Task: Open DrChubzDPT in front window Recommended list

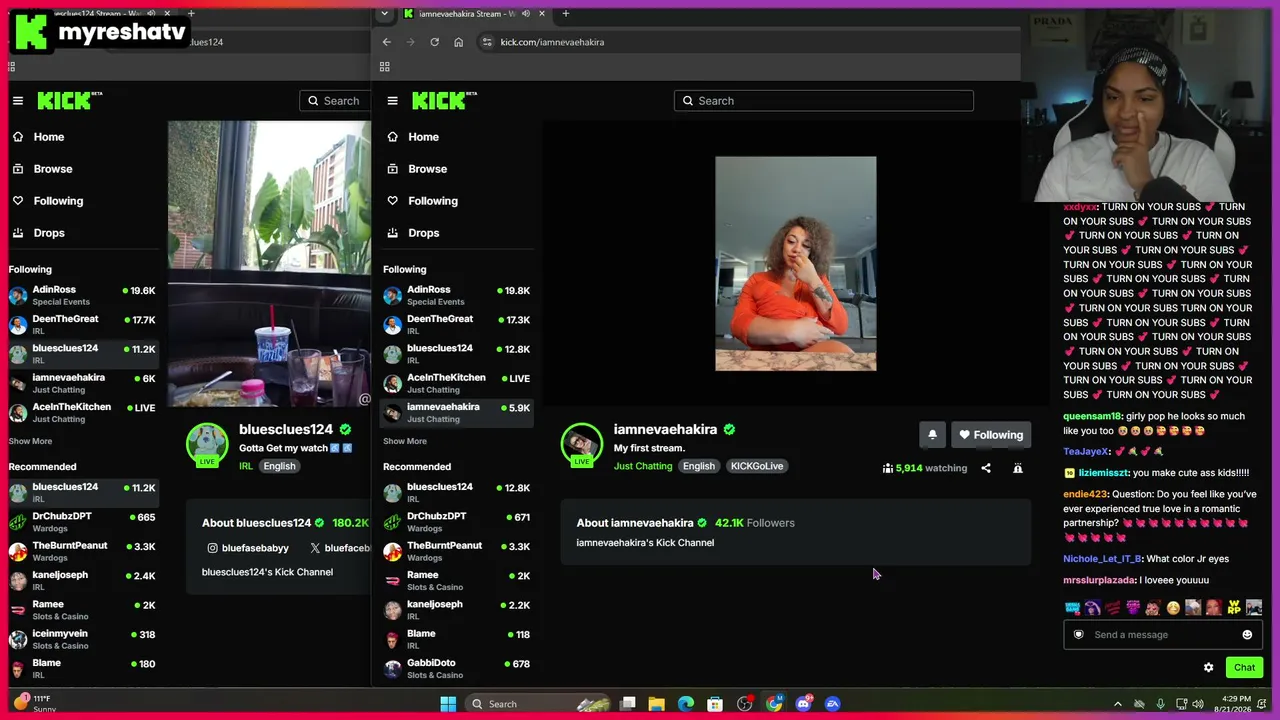Action: pos(457,522)
